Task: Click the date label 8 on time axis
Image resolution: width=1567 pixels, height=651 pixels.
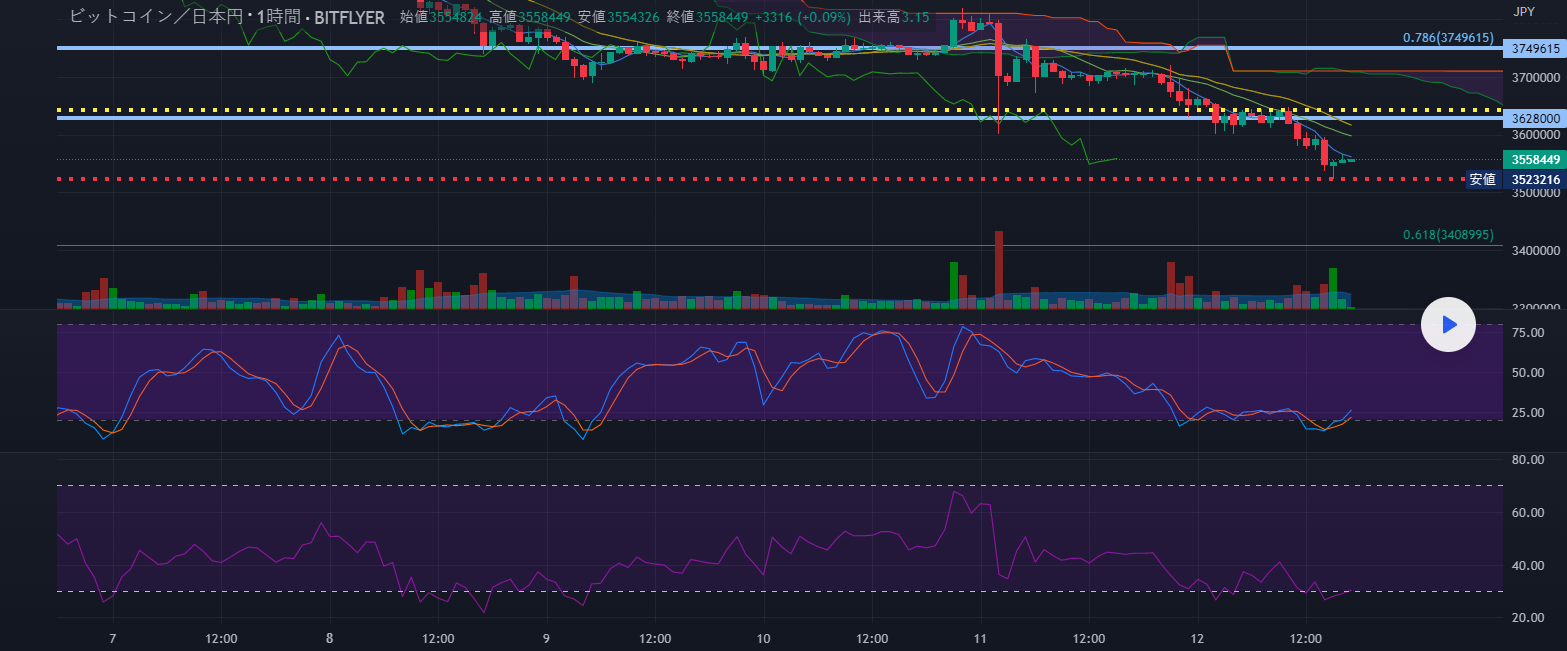Action: pyautogui.click(x=329, y=638)
